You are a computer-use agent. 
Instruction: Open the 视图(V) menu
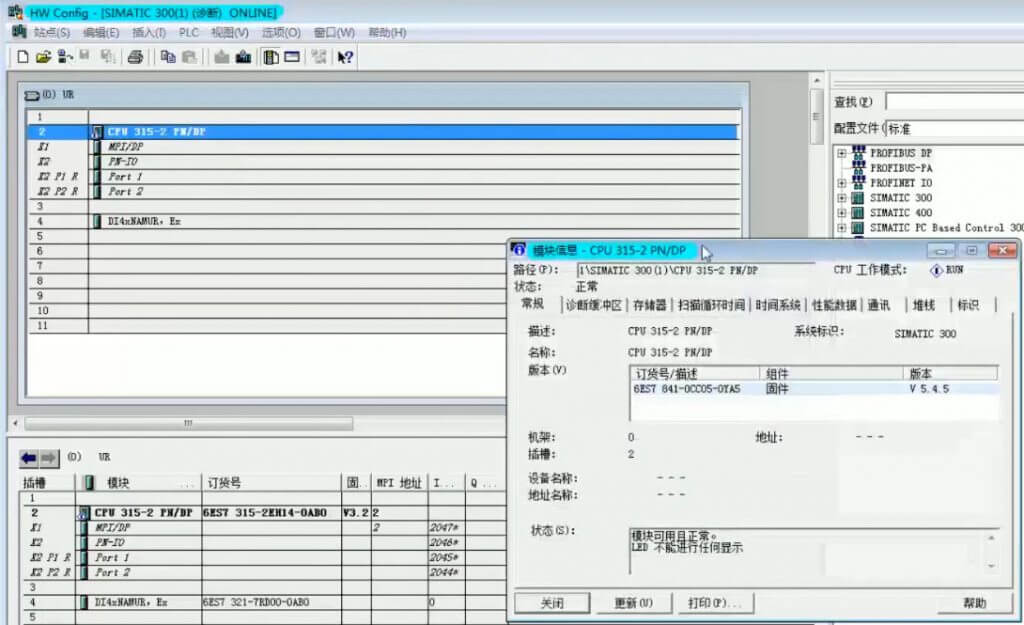(230, 32)
